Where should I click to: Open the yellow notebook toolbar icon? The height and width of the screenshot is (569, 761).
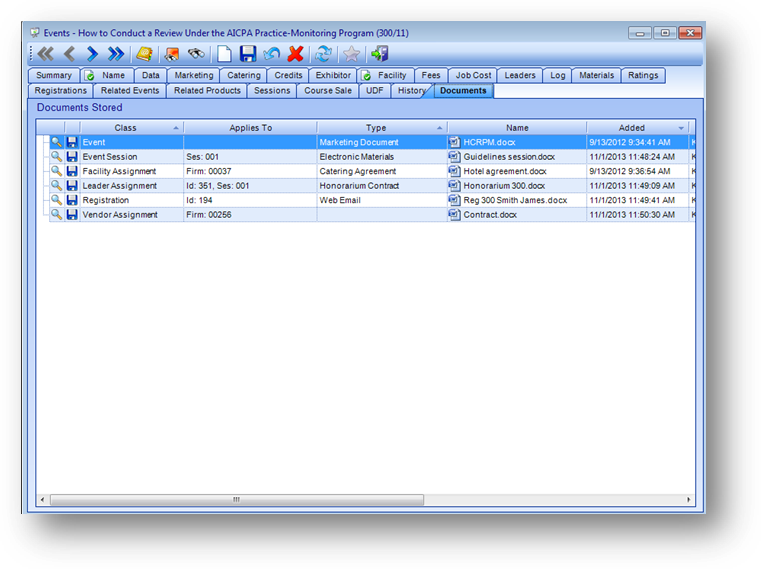click(x=144, y=54)
